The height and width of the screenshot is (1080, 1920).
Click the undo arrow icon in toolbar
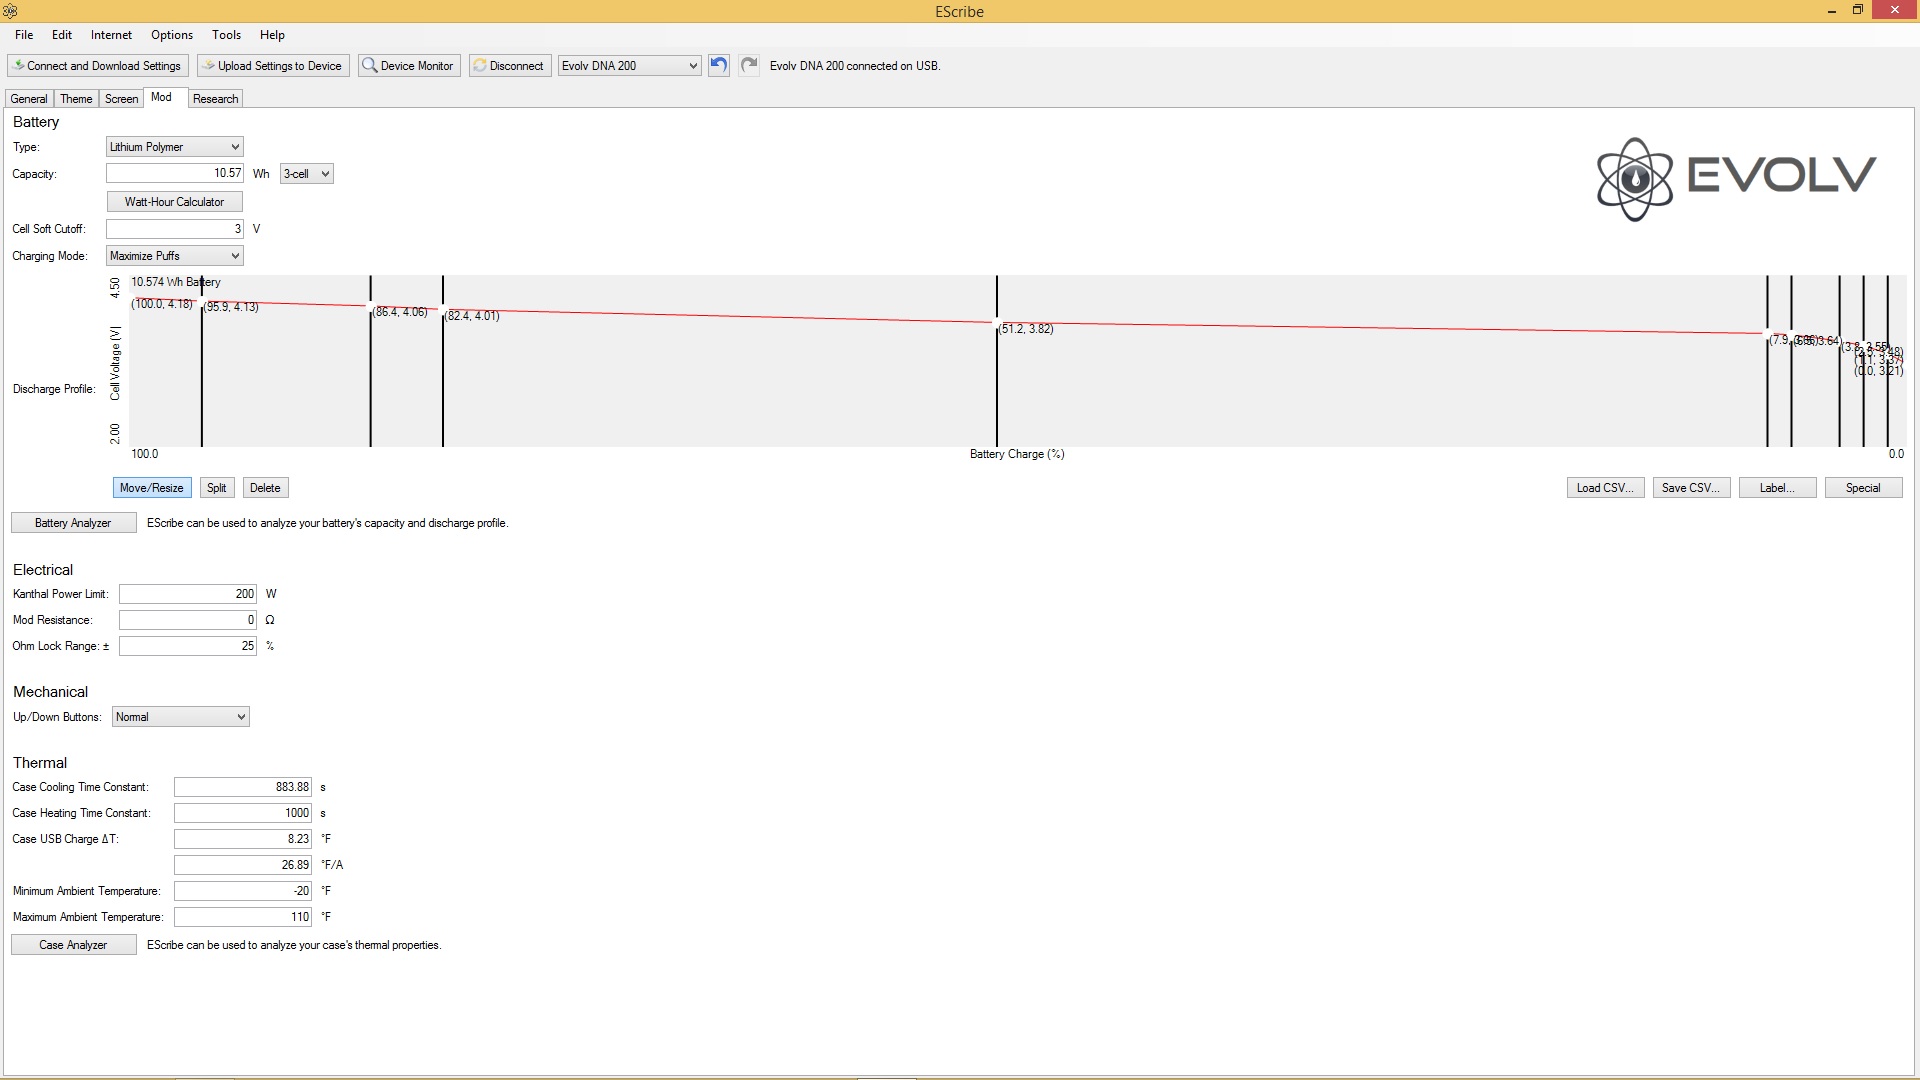pos(718,66)
